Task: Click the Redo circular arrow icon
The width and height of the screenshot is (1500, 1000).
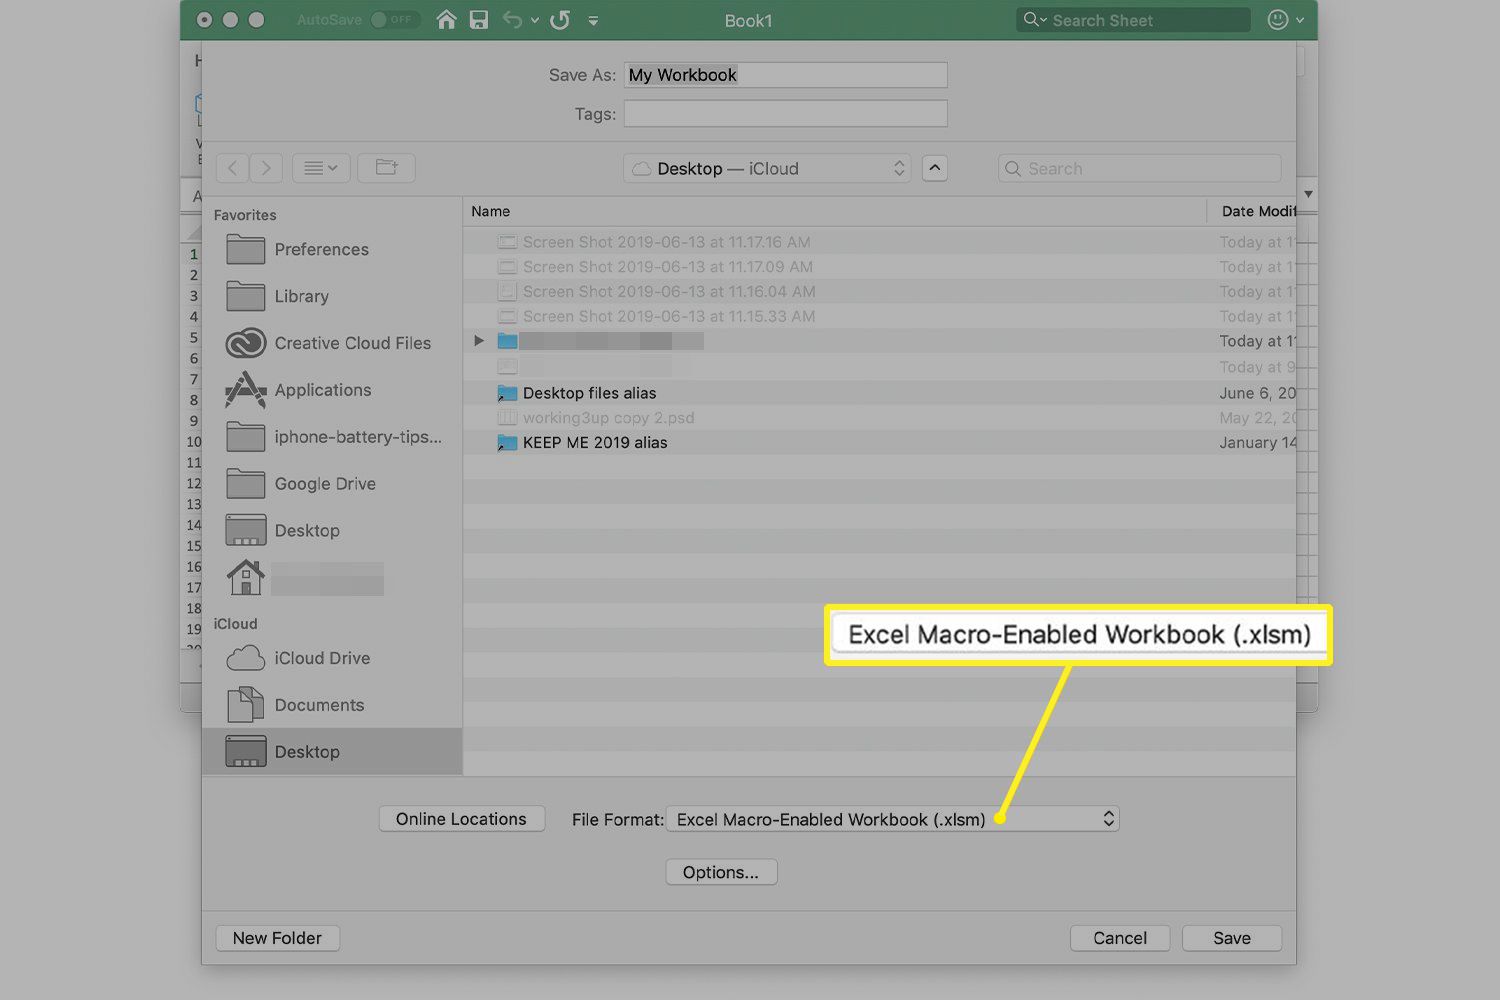Action: point(560,20)
